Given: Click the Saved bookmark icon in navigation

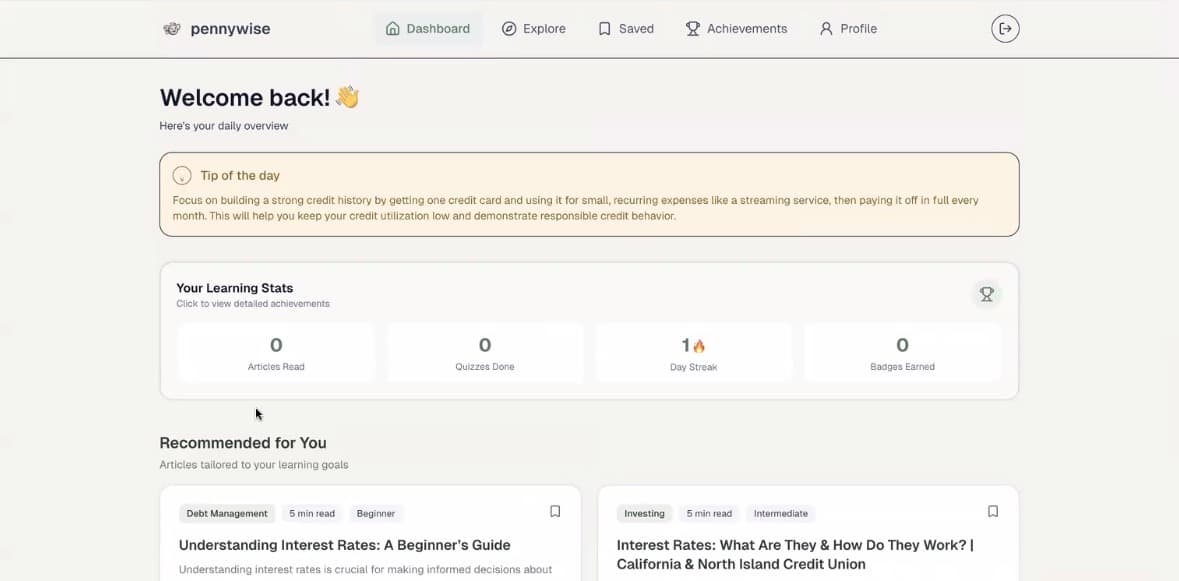Looking at the screenshot, I should coord(604,28).
